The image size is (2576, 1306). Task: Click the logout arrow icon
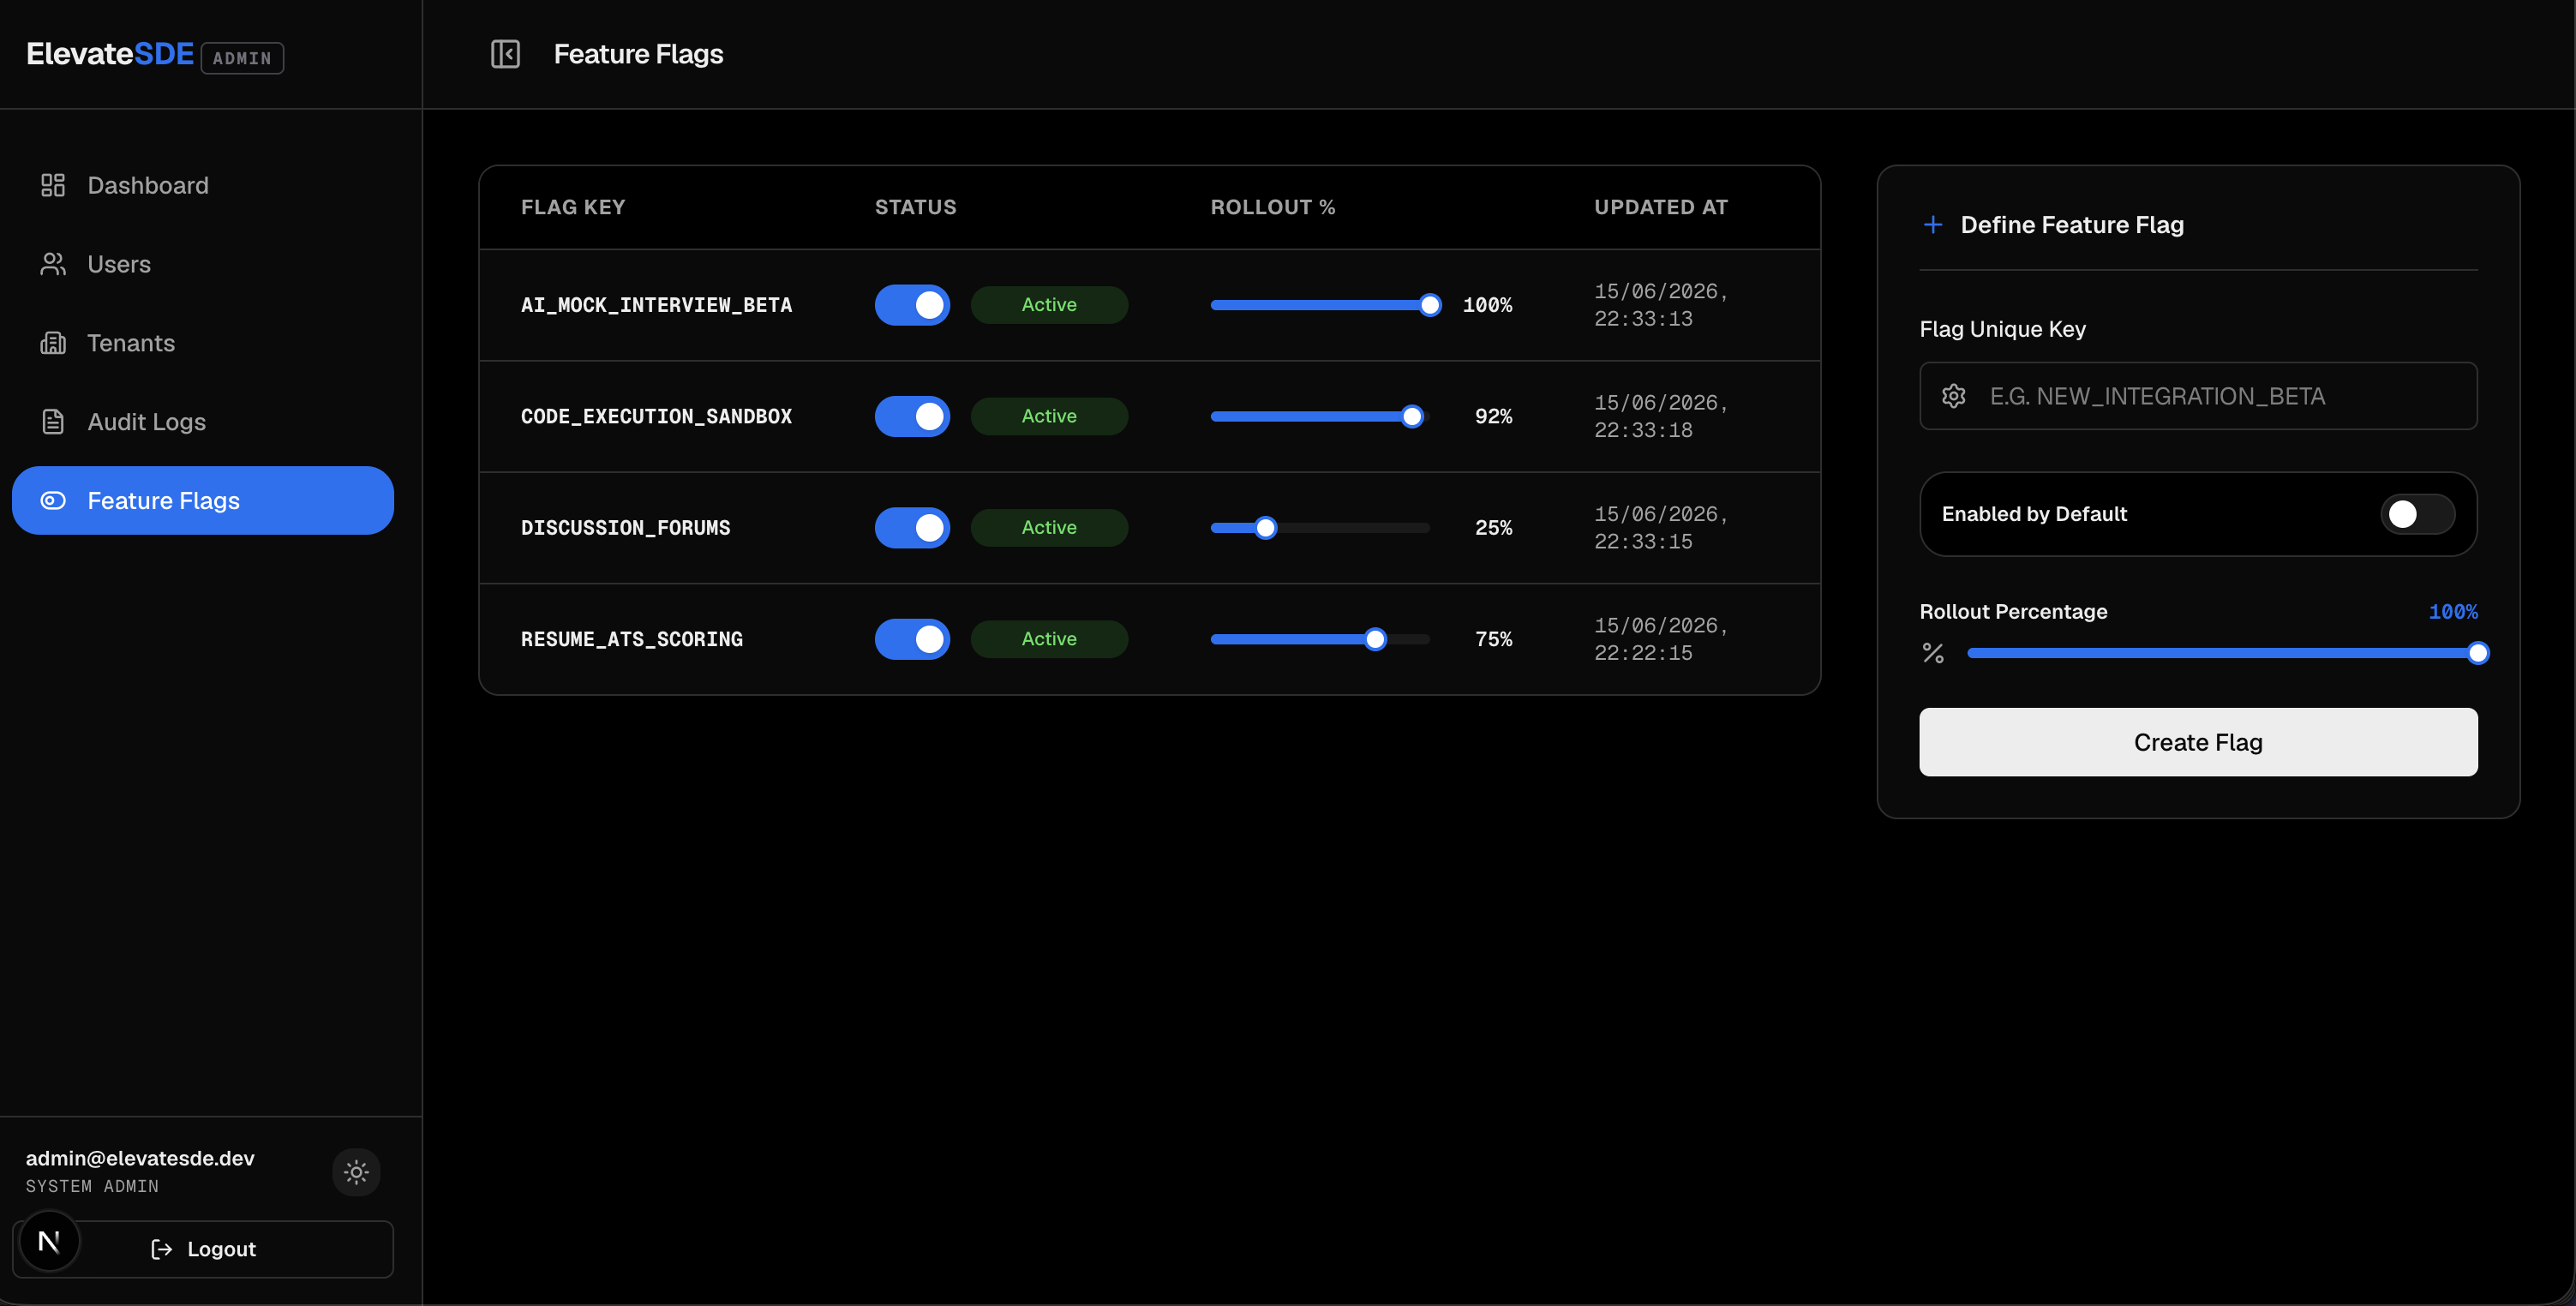coord(161,1249)
